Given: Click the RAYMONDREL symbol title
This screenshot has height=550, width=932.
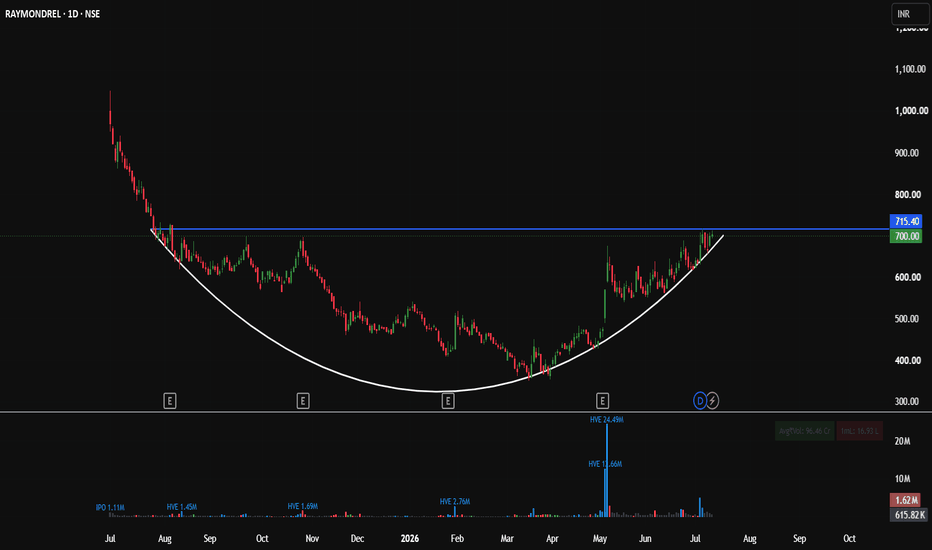Looking at the screenshot, I should [x=33, y=14].
